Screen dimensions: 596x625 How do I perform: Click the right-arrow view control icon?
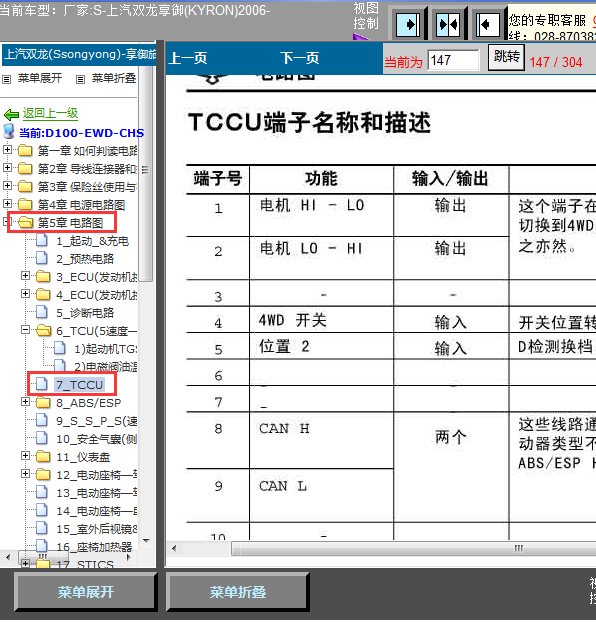point(407,25)
